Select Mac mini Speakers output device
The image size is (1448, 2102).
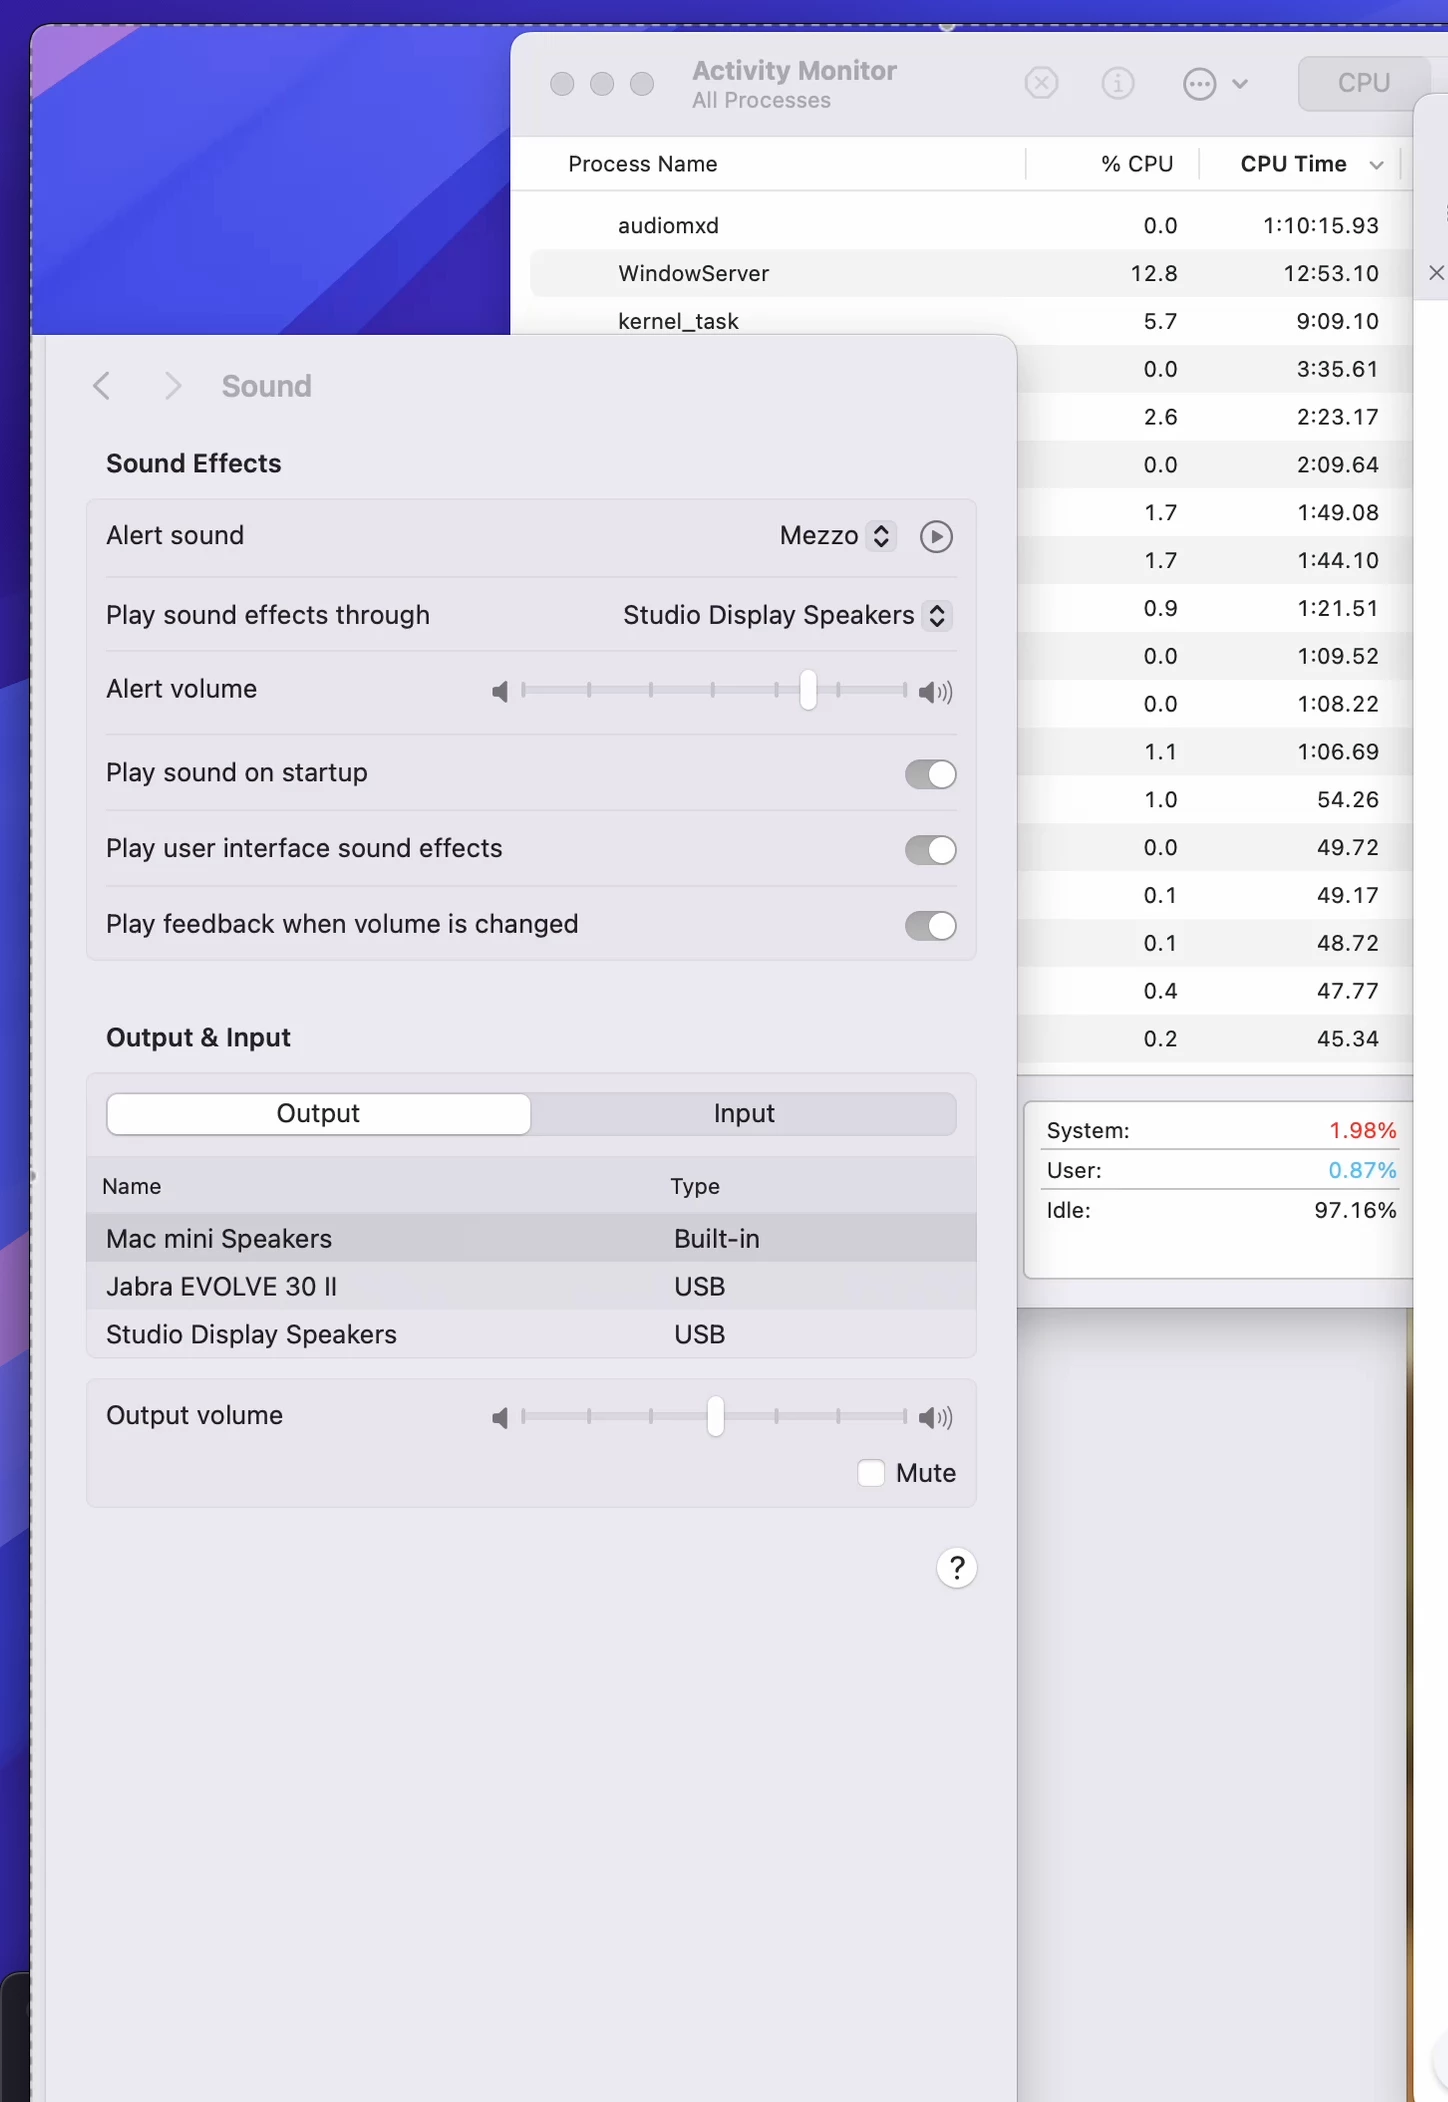(x=531, y=1238)
